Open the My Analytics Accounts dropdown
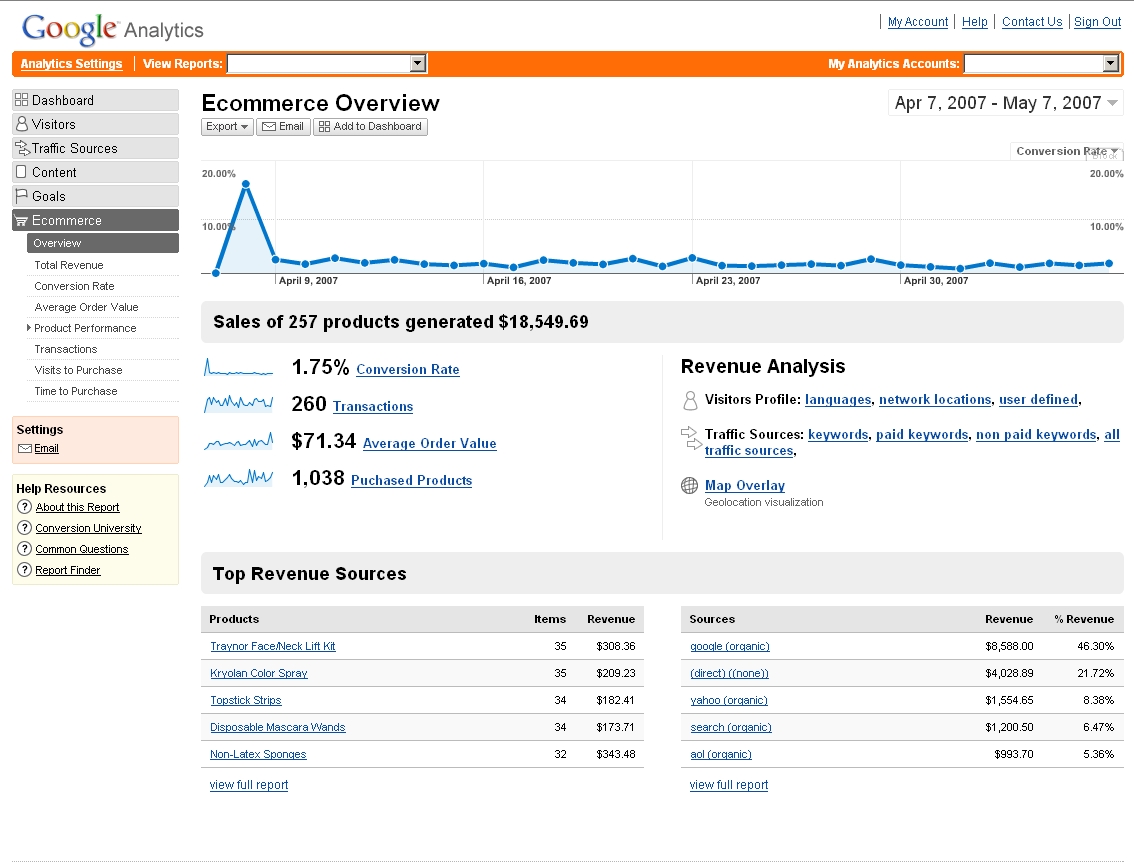1134x864 pixels. coord(1041,64)
